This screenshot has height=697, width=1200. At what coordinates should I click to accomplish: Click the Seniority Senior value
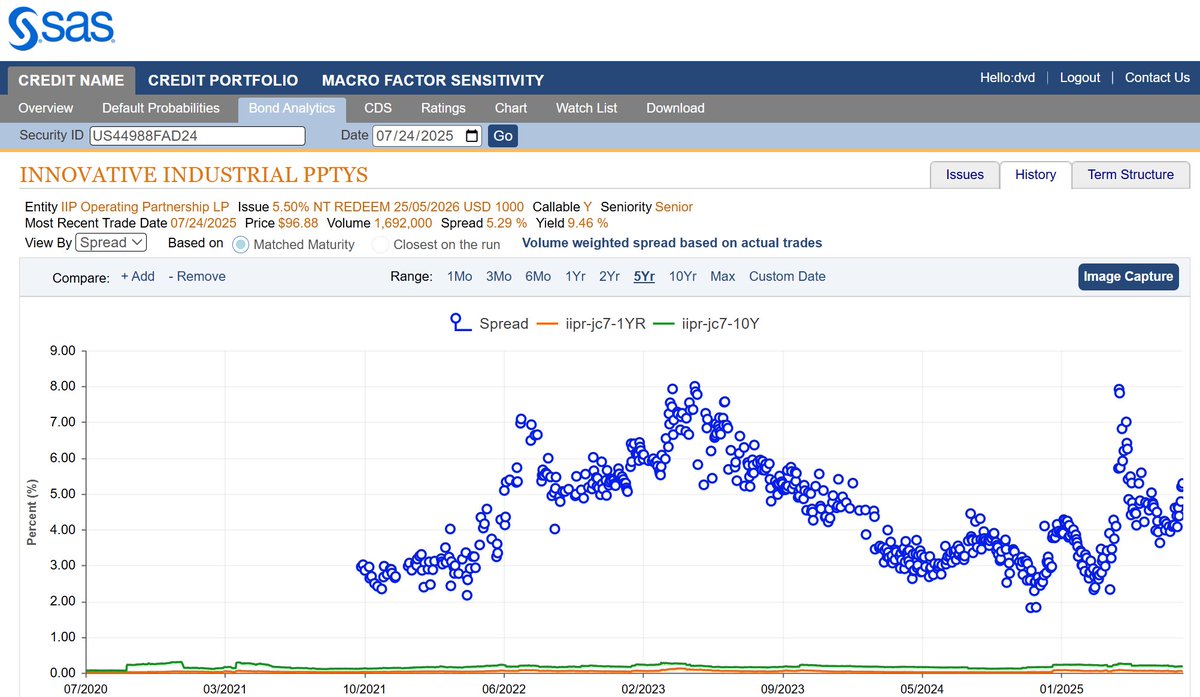674,207
